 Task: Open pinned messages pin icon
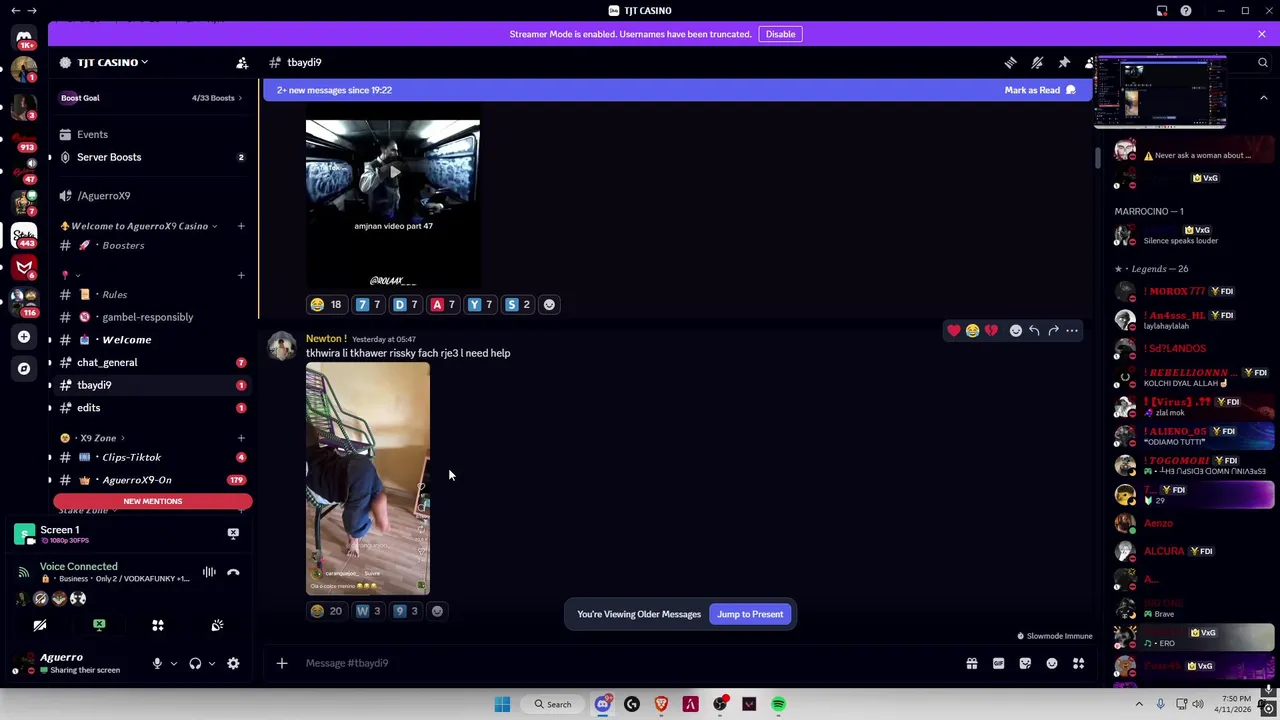pos(1064,62)
